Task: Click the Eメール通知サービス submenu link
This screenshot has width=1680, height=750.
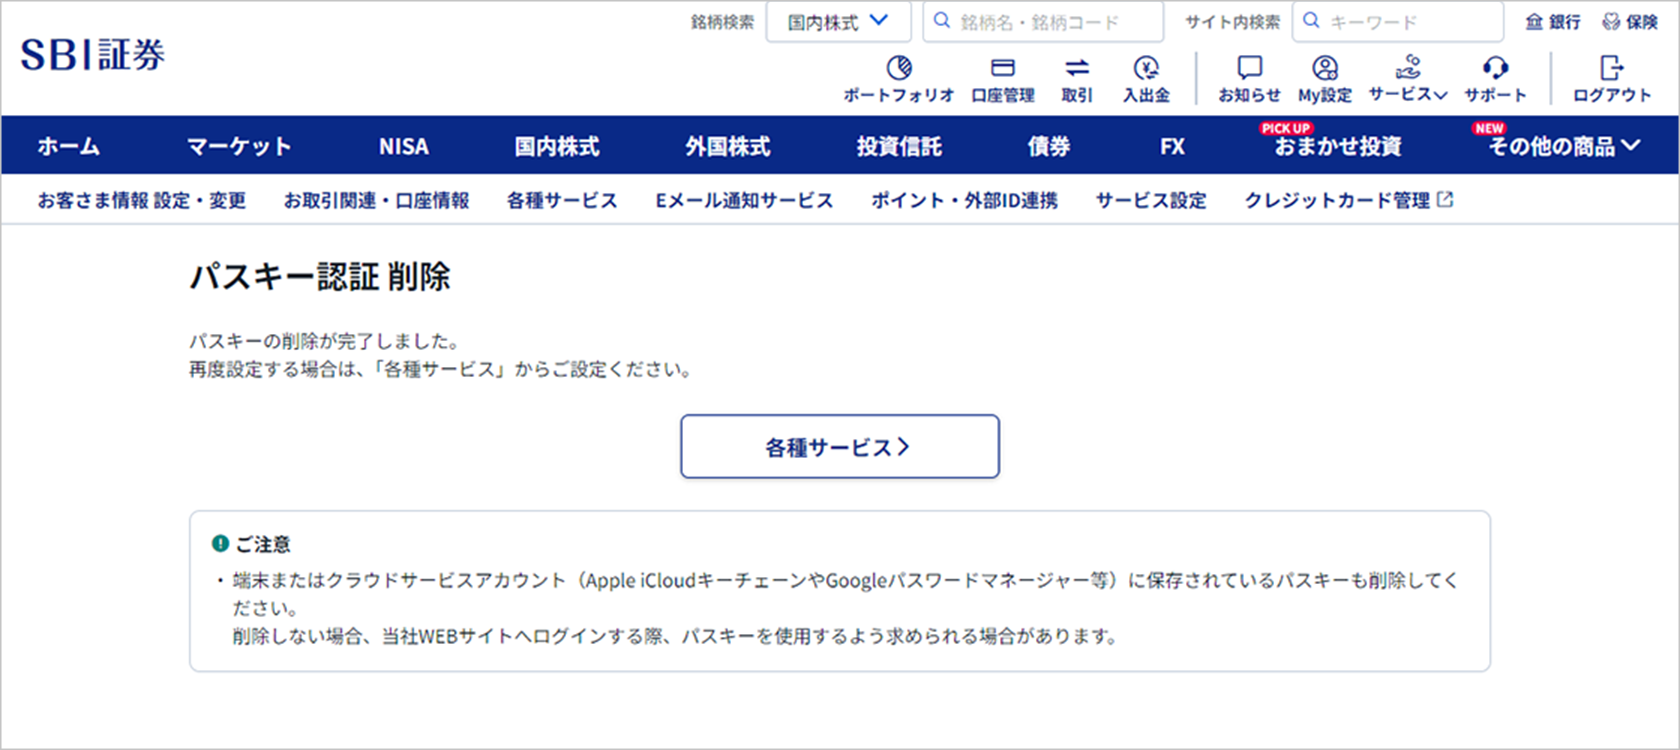Action: pyautogui.click(x=744, y=201)
